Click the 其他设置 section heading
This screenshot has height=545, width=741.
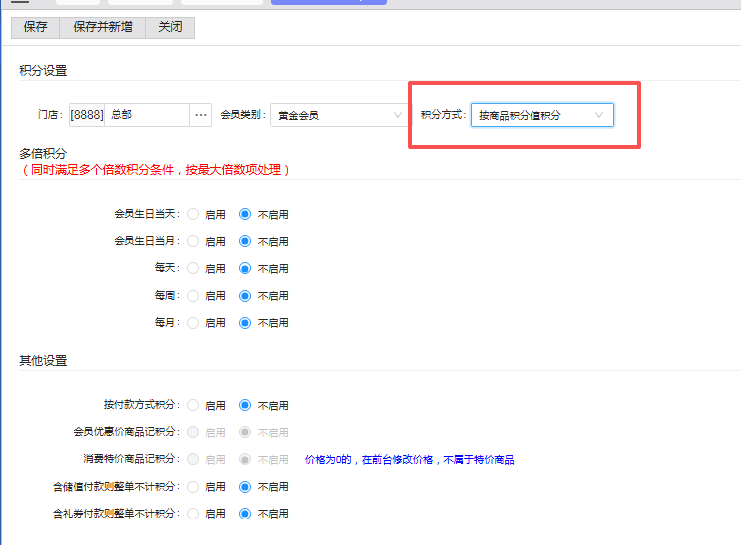(43, 361)
